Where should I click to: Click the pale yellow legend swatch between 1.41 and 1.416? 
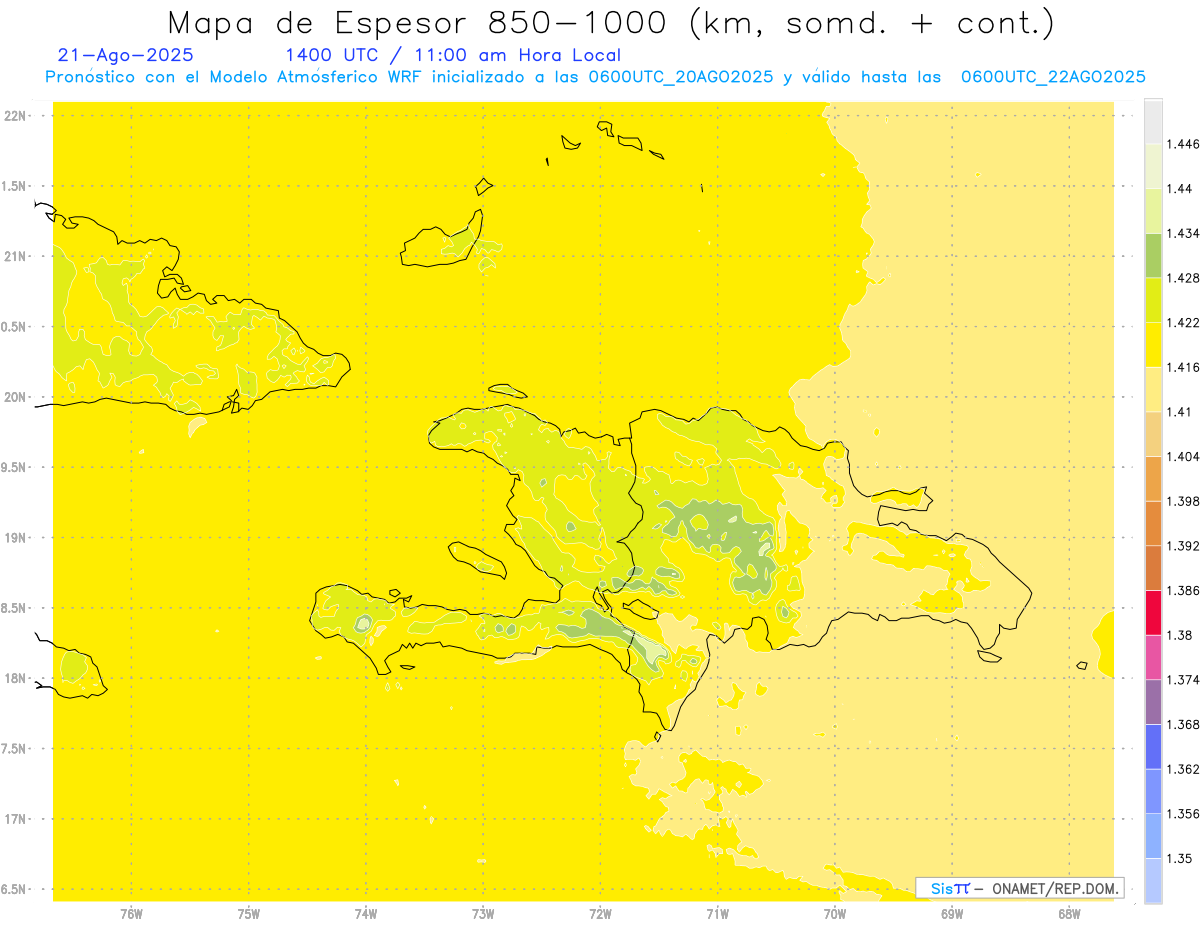[x=1153, y=389]
